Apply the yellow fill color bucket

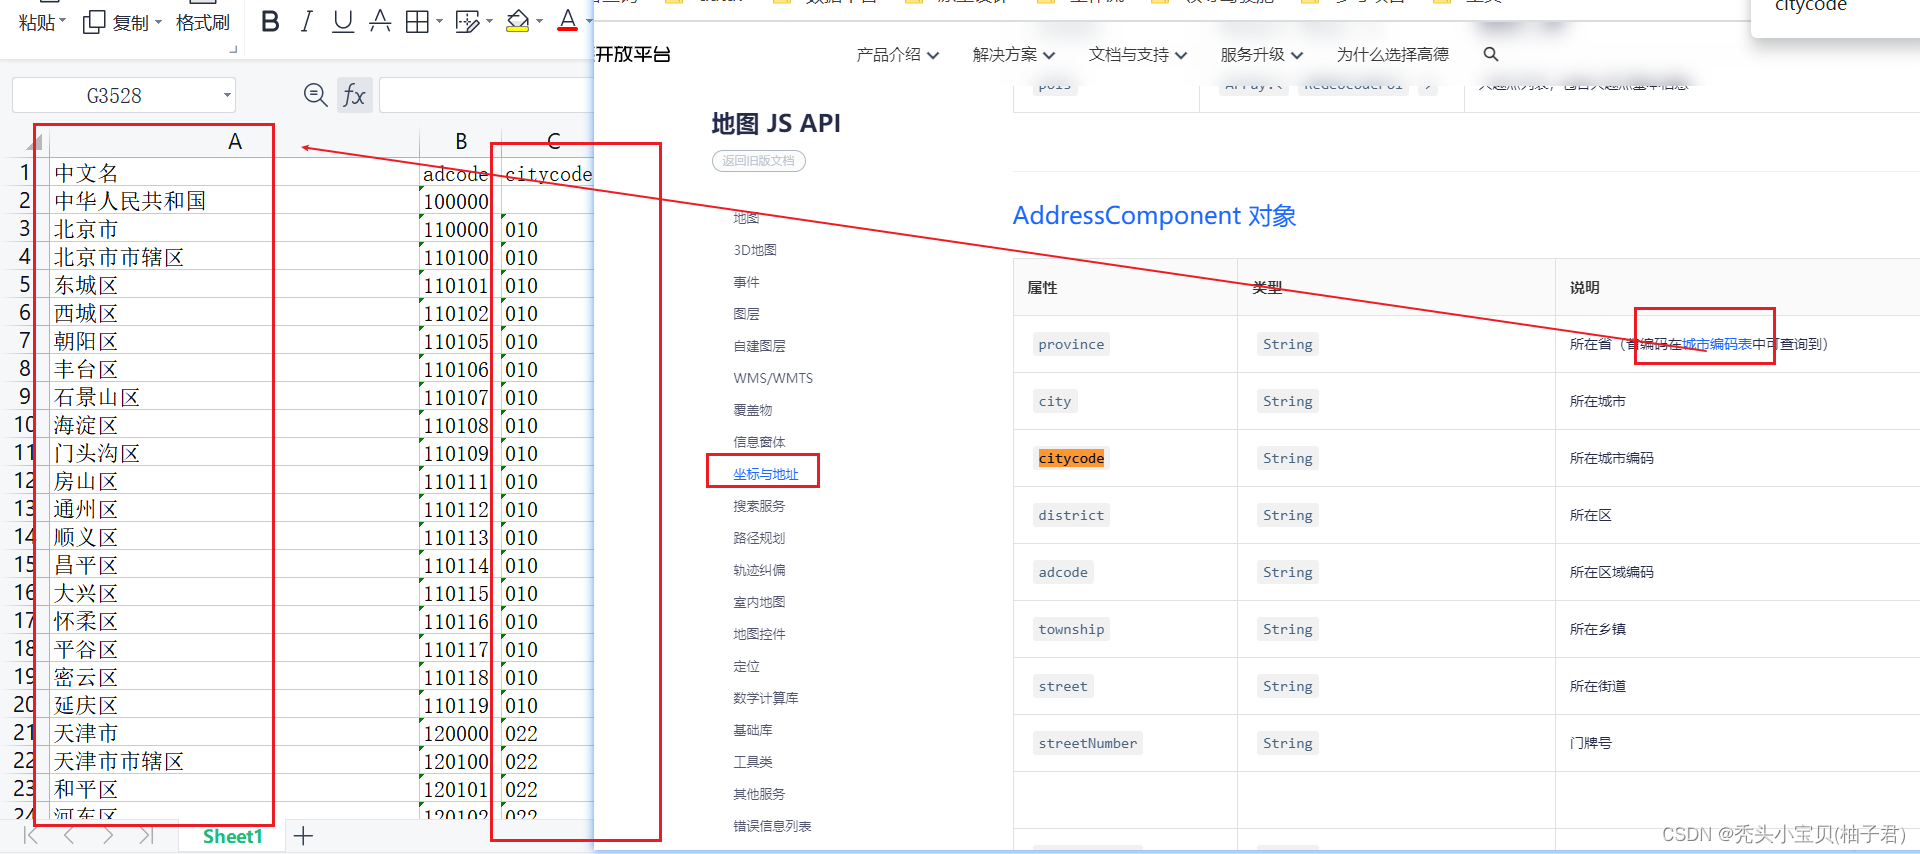(x=517, y=22)
